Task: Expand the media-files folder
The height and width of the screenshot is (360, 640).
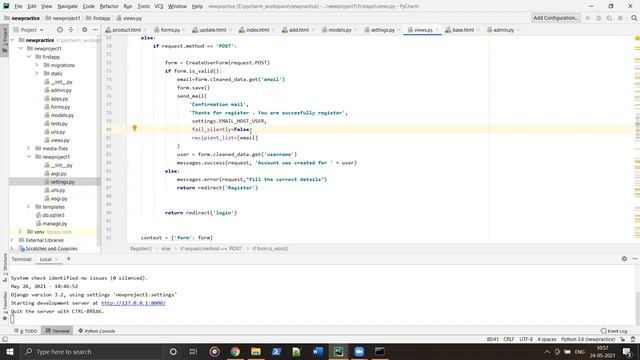Action: [29, 148]
